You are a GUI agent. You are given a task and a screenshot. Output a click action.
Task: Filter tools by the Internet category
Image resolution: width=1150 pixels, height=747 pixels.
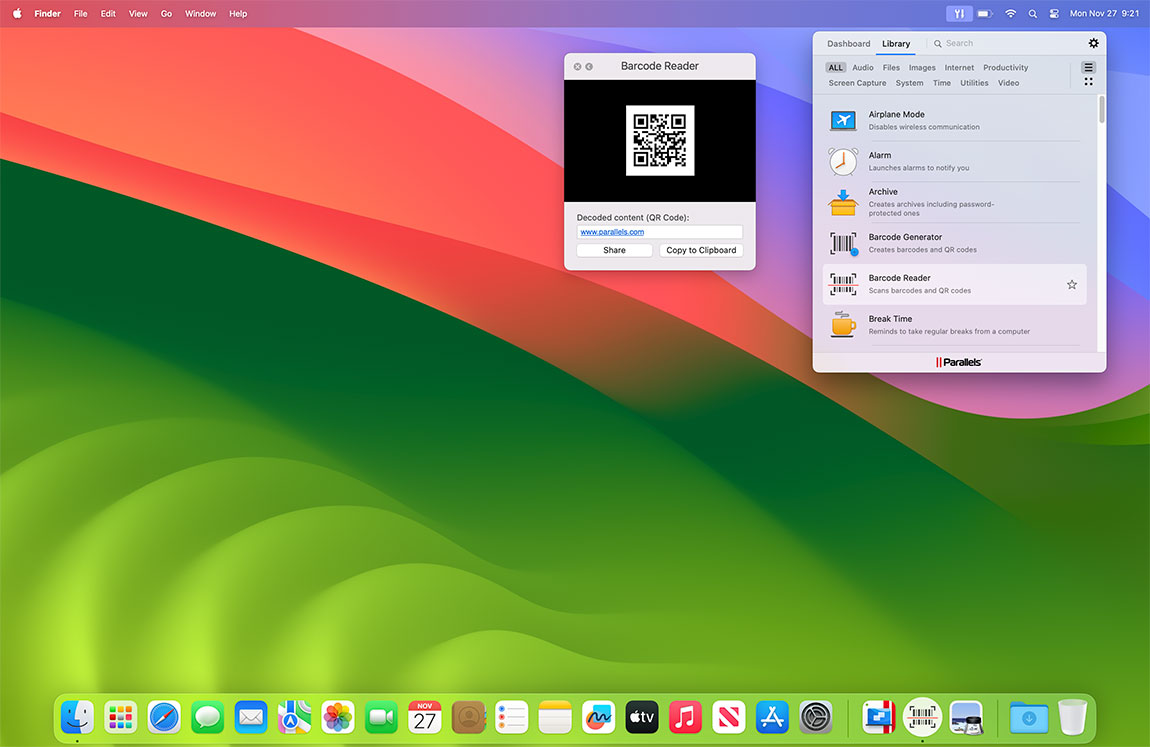(959, 67)
